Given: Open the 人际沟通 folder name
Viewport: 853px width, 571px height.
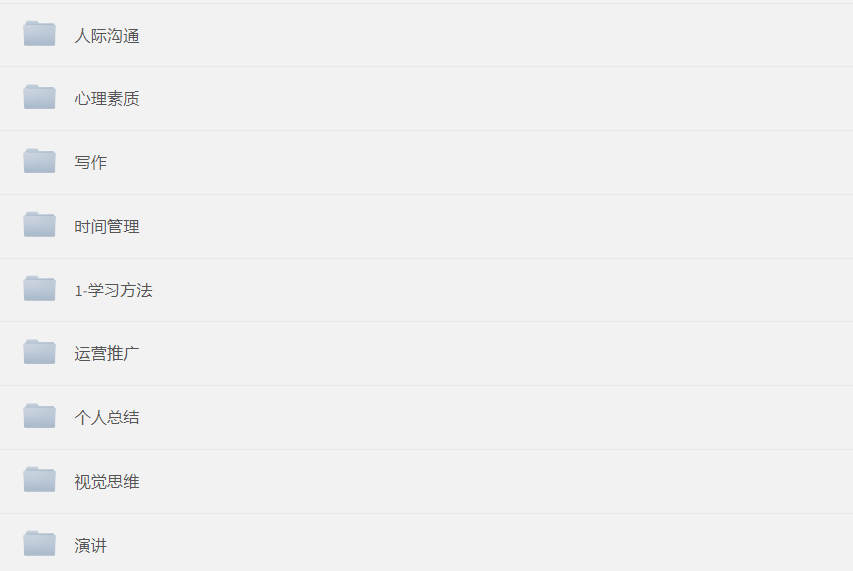Looking at the screenshot, I should pyautogui.click(x=107, y=36).
